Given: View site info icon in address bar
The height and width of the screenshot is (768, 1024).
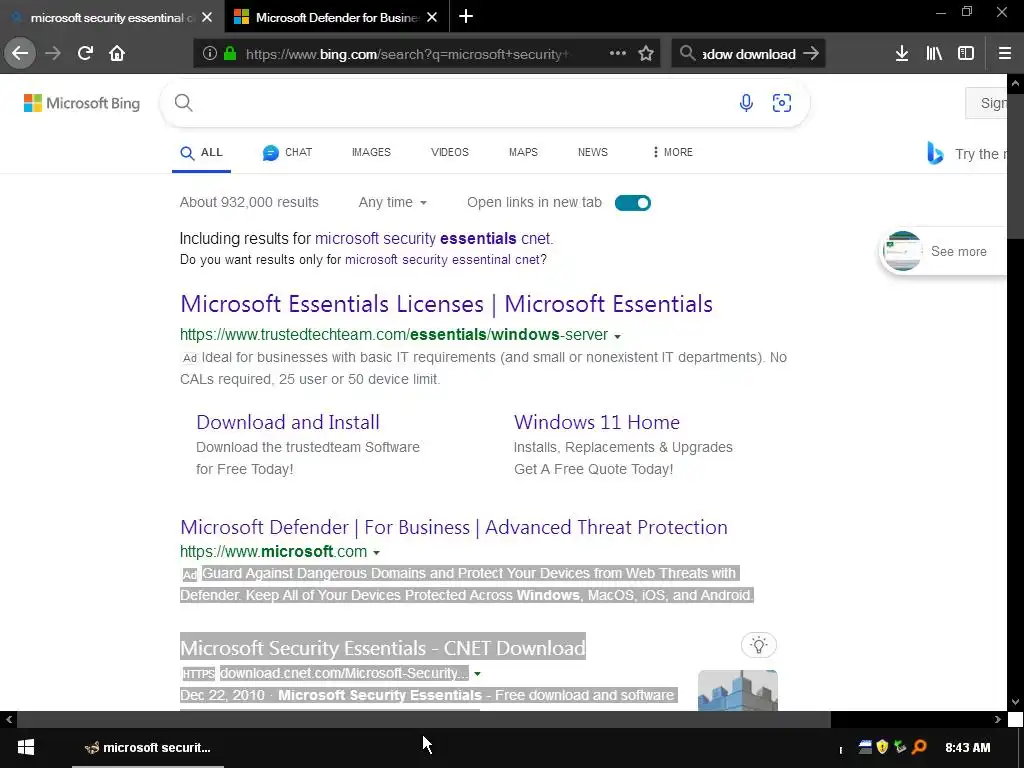Looking at the screenshot, I should click(209, 53).
